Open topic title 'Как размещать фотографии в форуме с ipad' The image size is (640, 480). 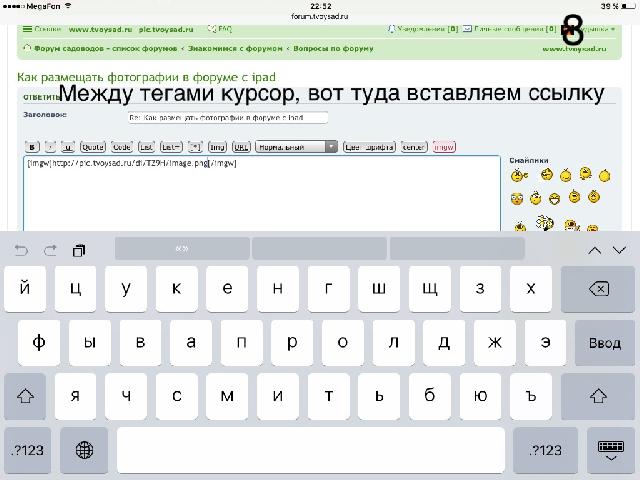(146, 77)
